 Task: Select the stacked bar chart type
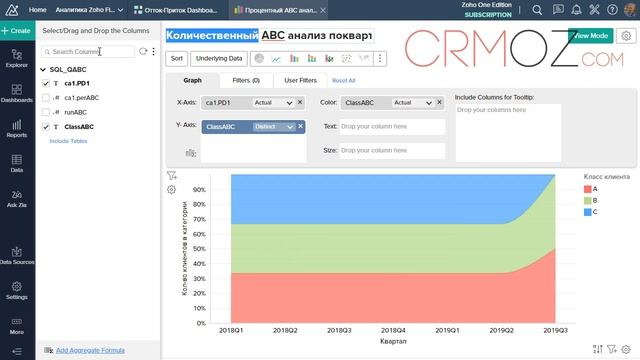[312, 59]
